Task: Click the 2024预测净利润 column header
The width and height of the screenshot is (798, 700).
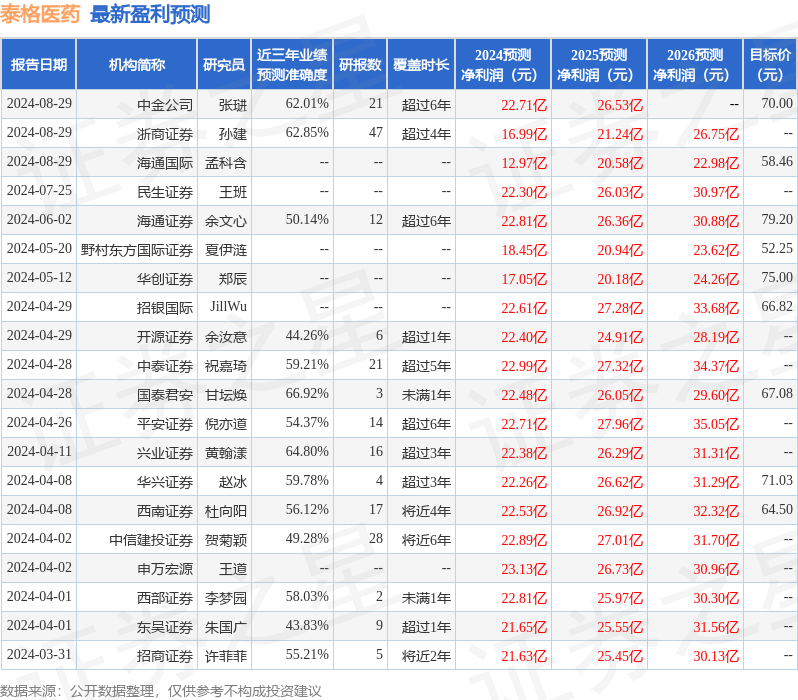Action: point(503,65)
